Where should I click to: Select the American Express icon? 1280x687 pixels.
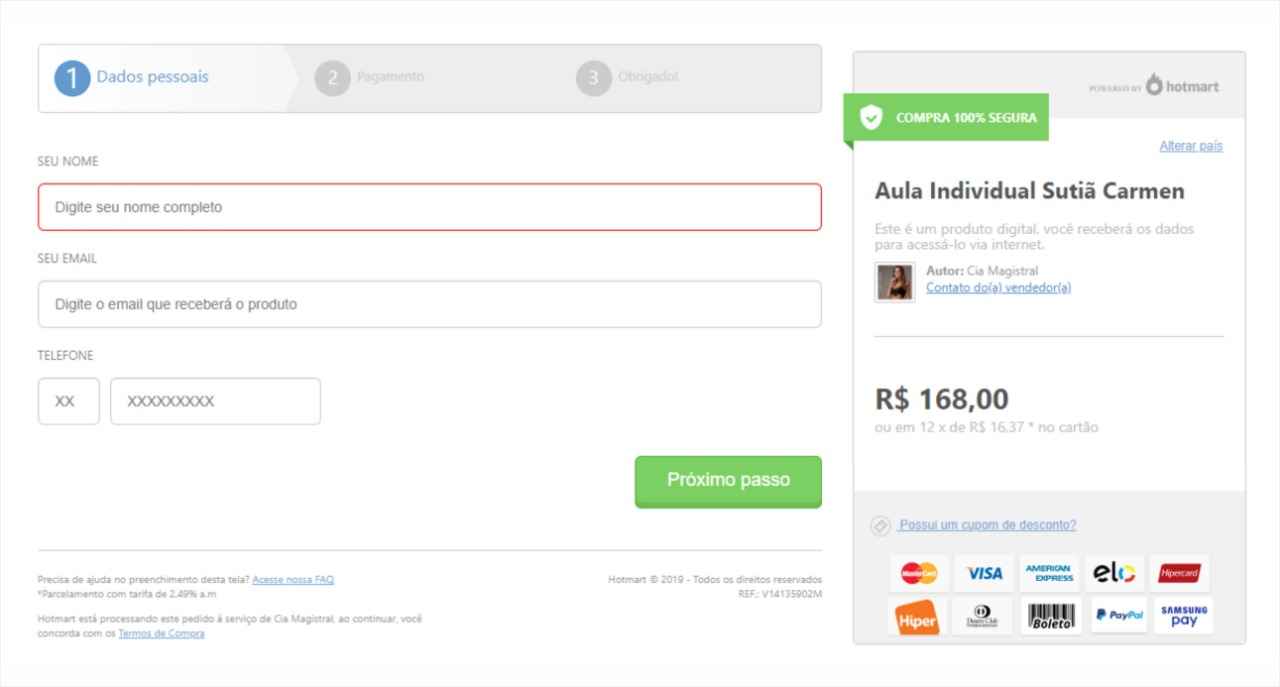coord(1049,573)
